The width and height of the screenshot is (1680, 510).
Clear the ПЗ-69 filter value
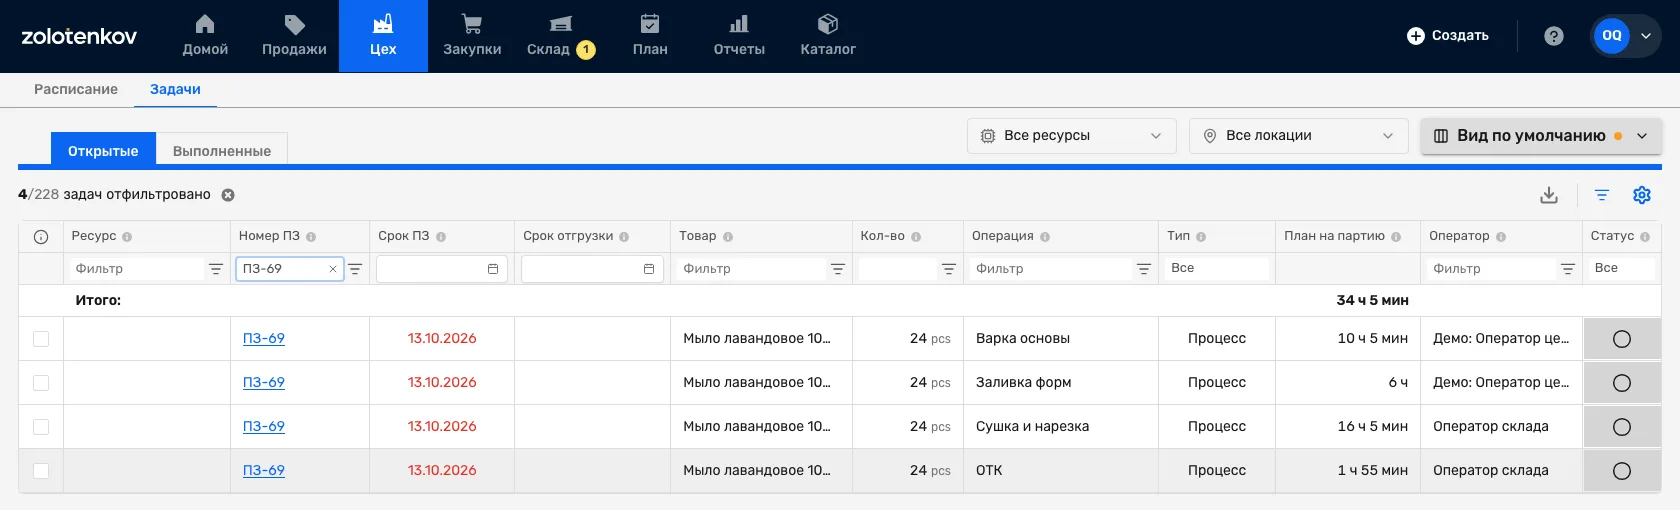[333, 269]
